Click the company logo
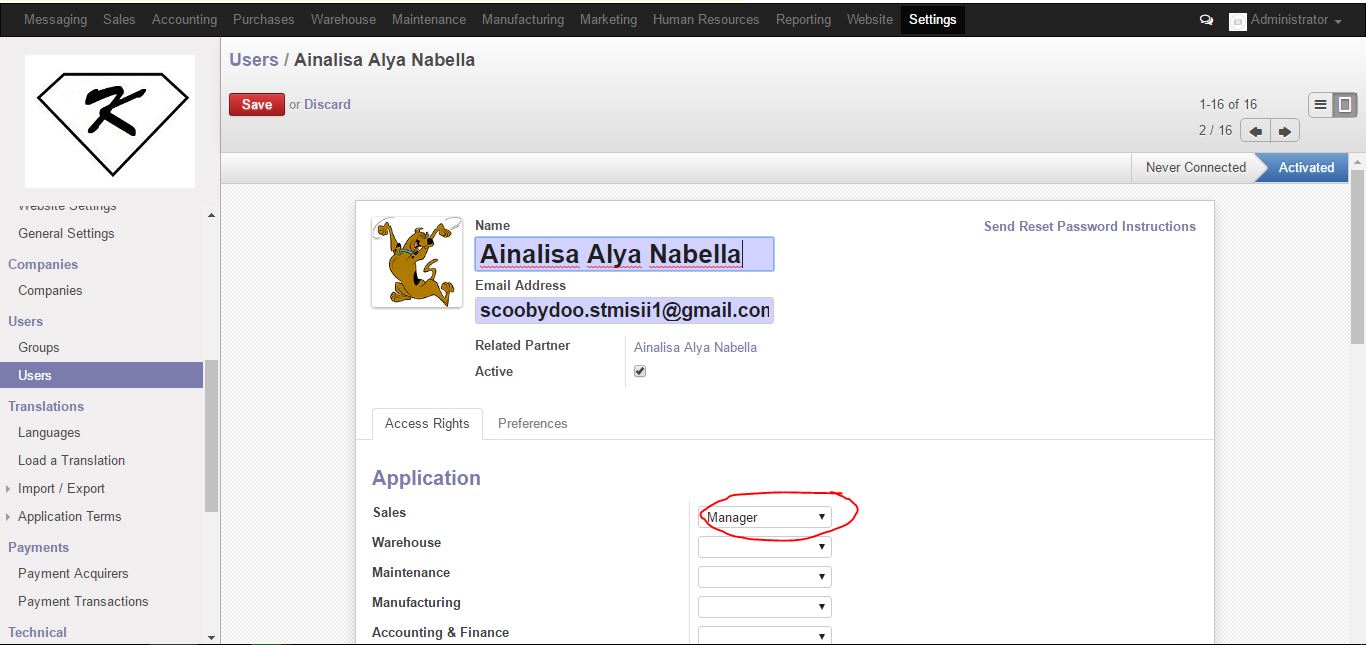This screenshot has width=1366, height=645. (111, 121)
